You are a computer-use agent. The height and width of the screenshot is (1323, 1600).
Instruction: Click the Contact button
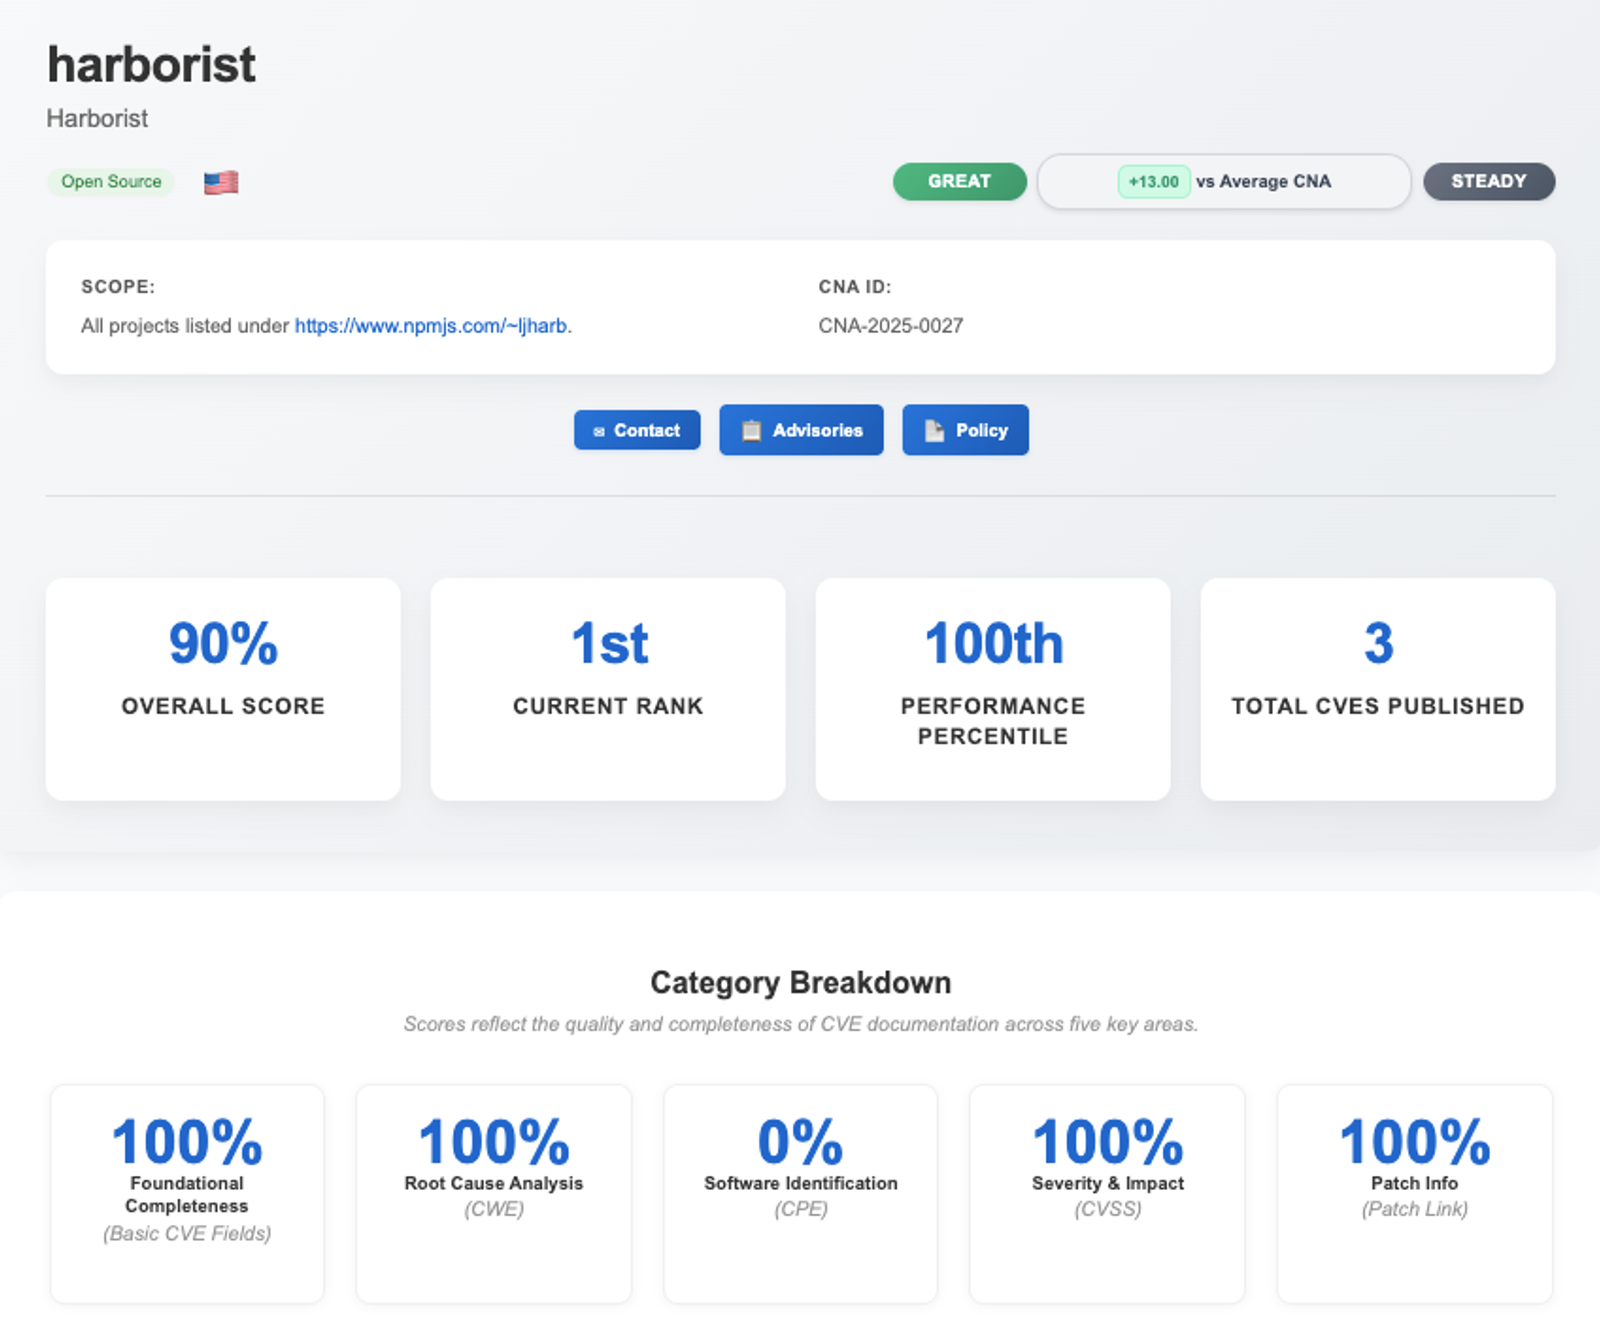pyautogui.click(x=637, y=430)
